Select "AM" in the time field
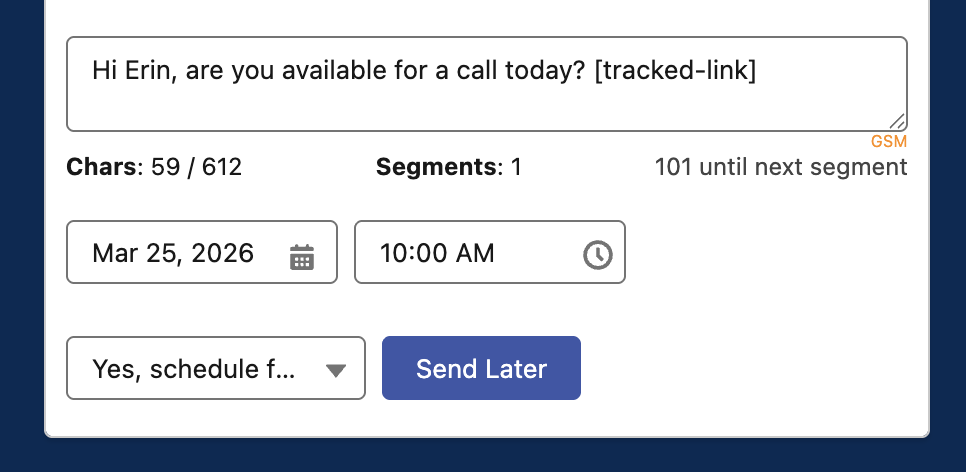The image size is (966, 472). pyautogui.click(x=475, y=253)
